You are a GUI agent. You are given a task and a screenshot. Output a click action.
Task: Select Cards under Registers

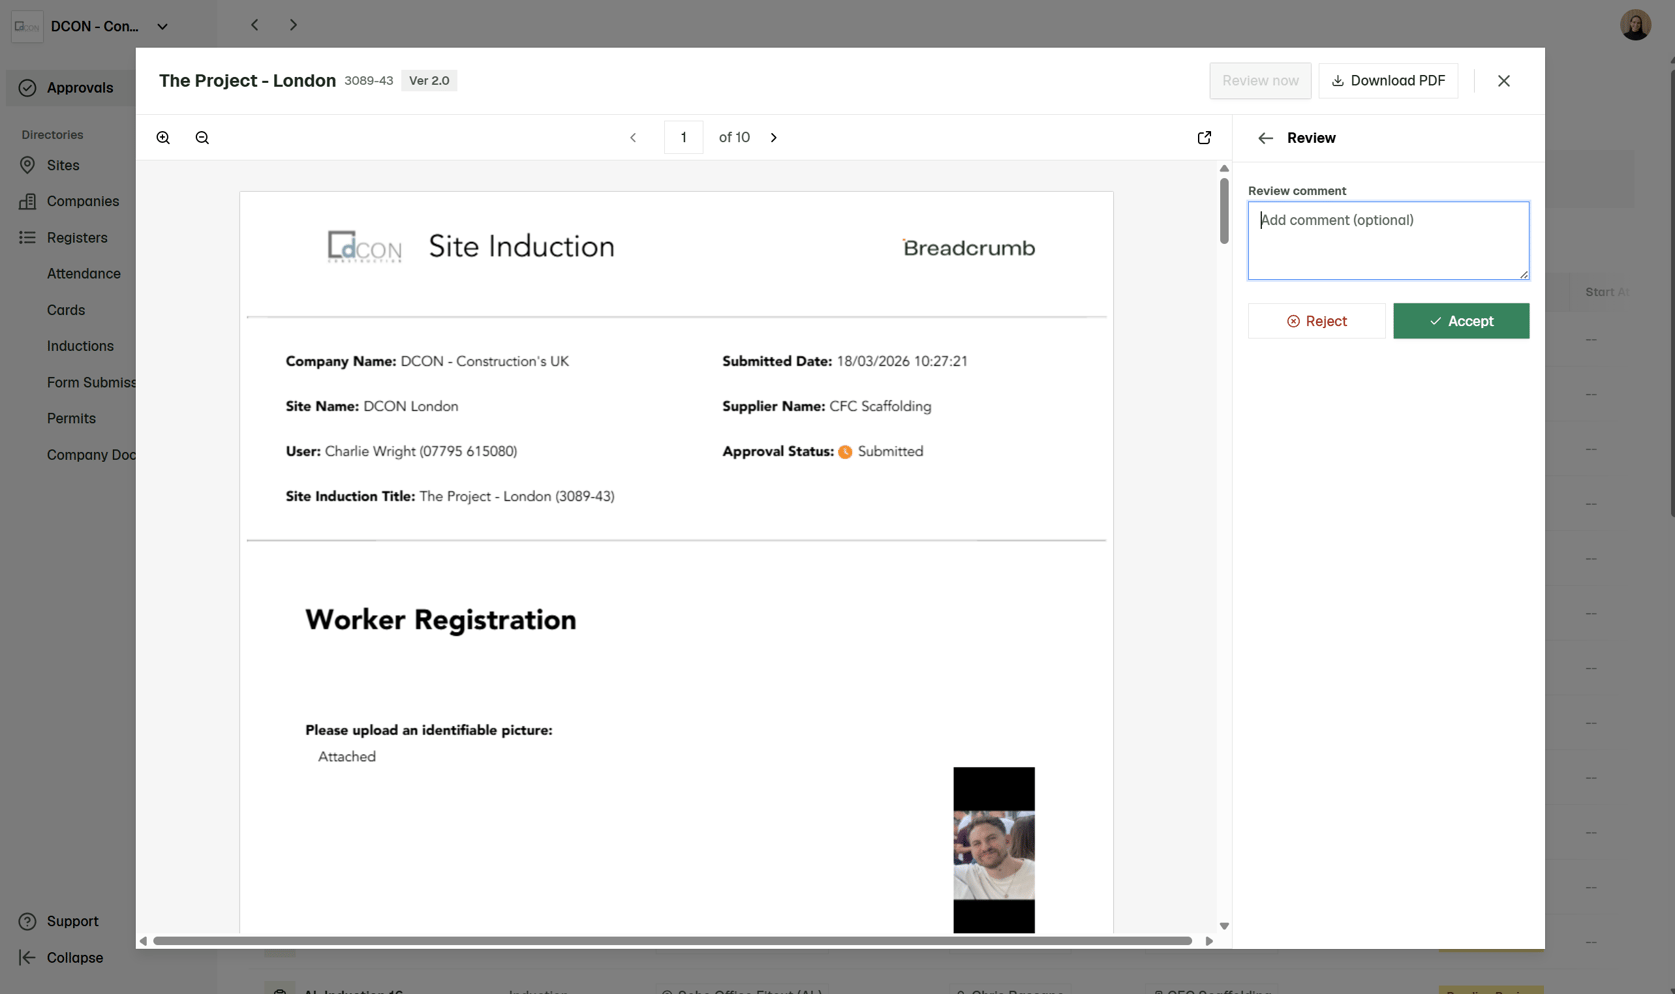pos(66,310)
